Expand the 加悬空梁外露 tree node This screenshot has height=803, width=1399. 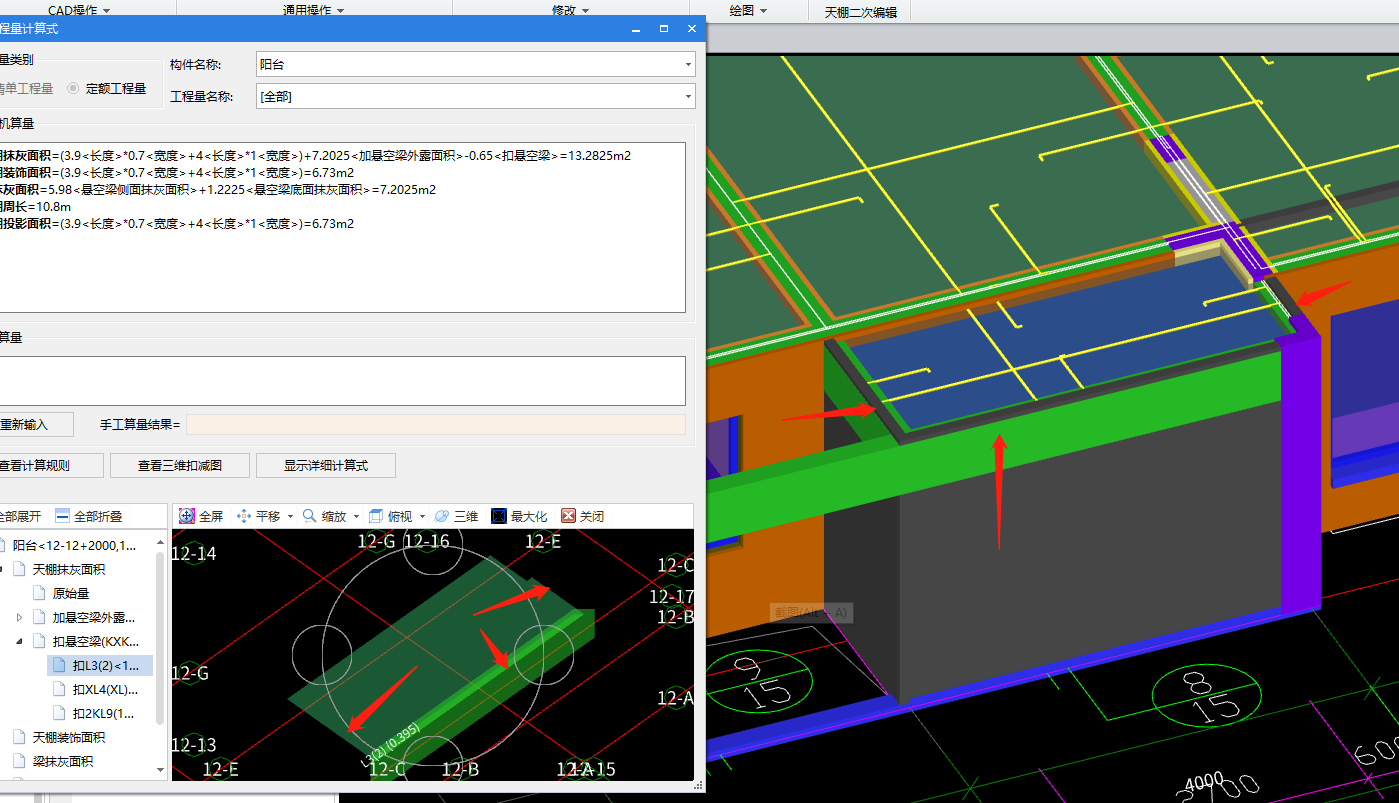tap(19, 617)
